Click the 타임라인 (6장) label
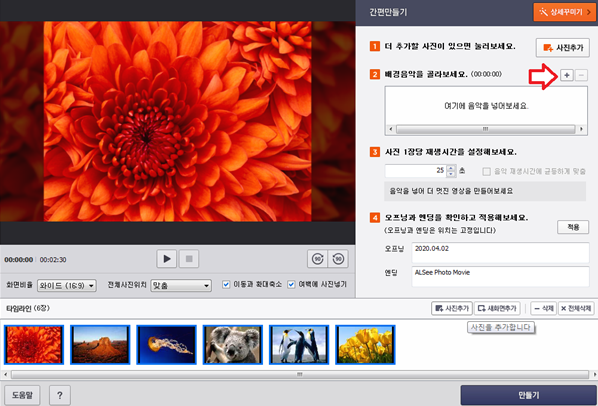598x406 pixels. click(x=28, y=308)
